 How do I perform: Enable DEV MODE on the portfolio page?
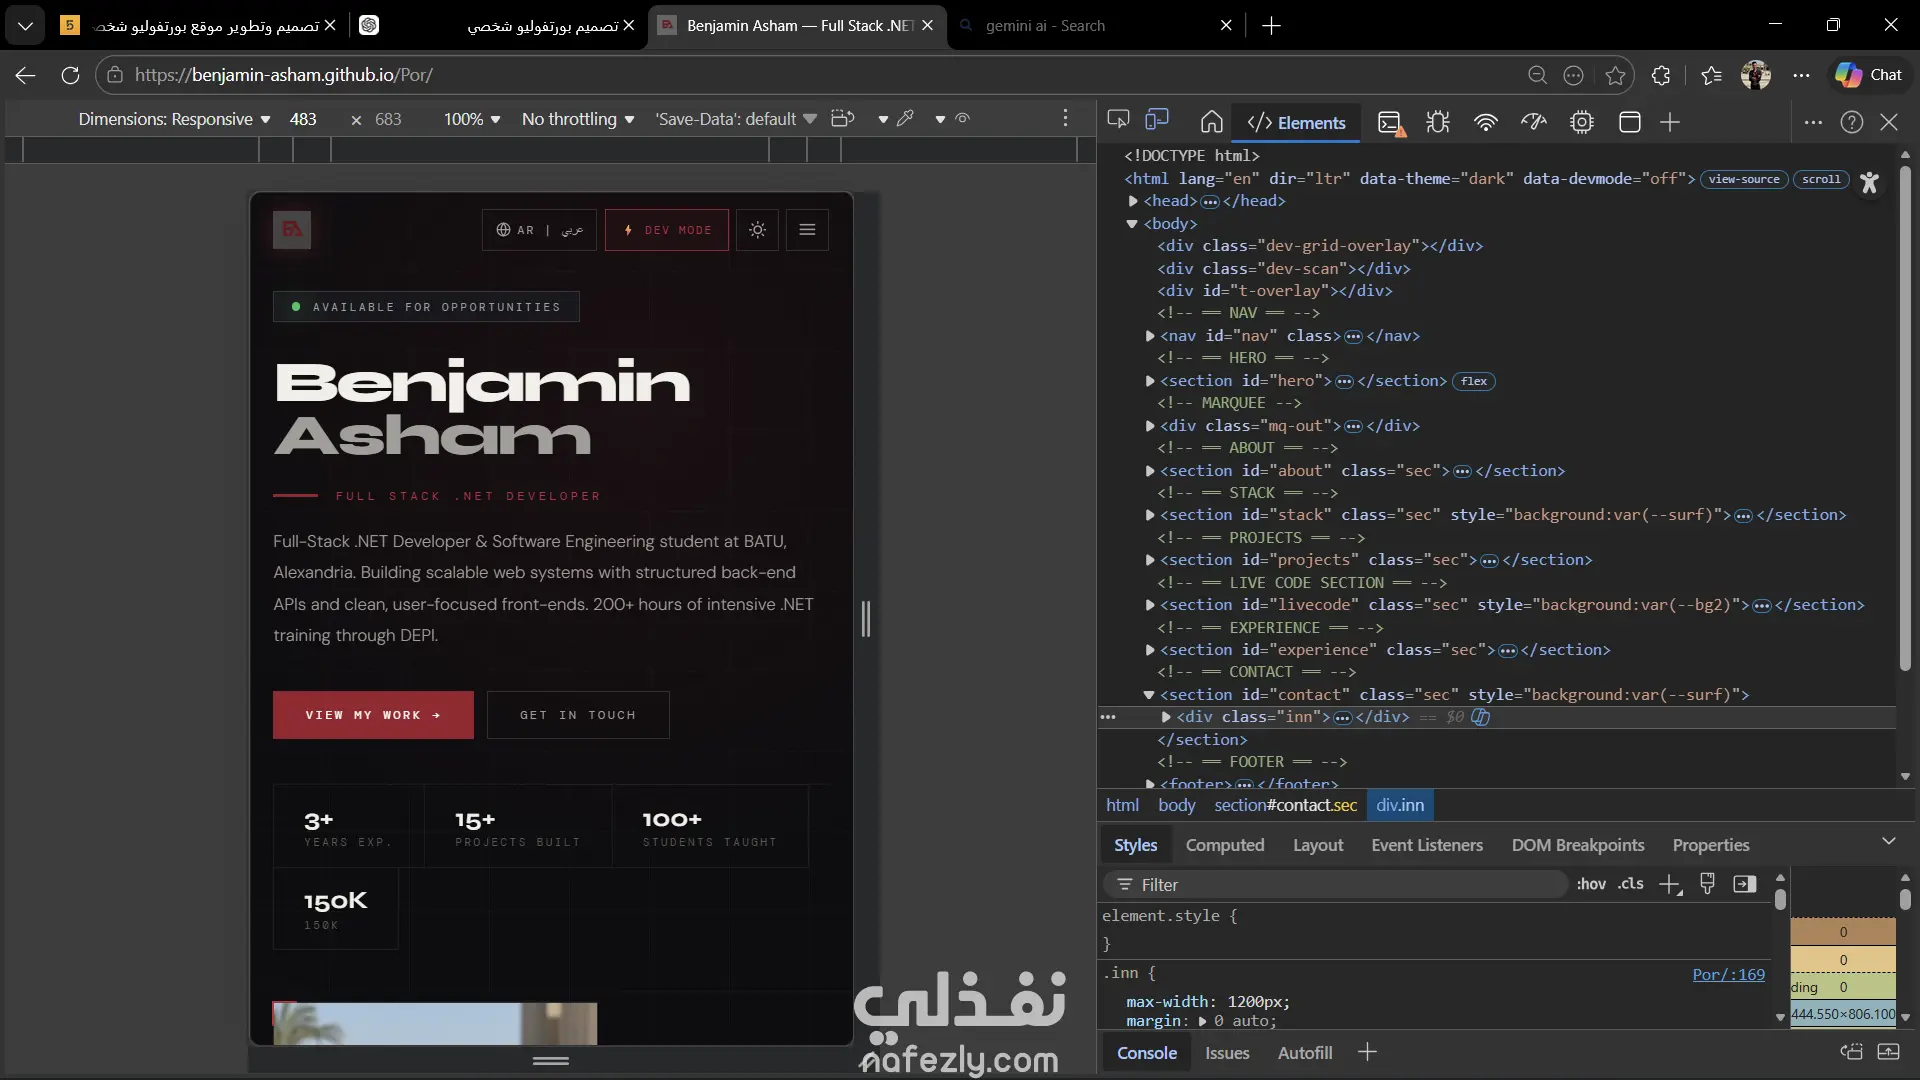point(667,230)
